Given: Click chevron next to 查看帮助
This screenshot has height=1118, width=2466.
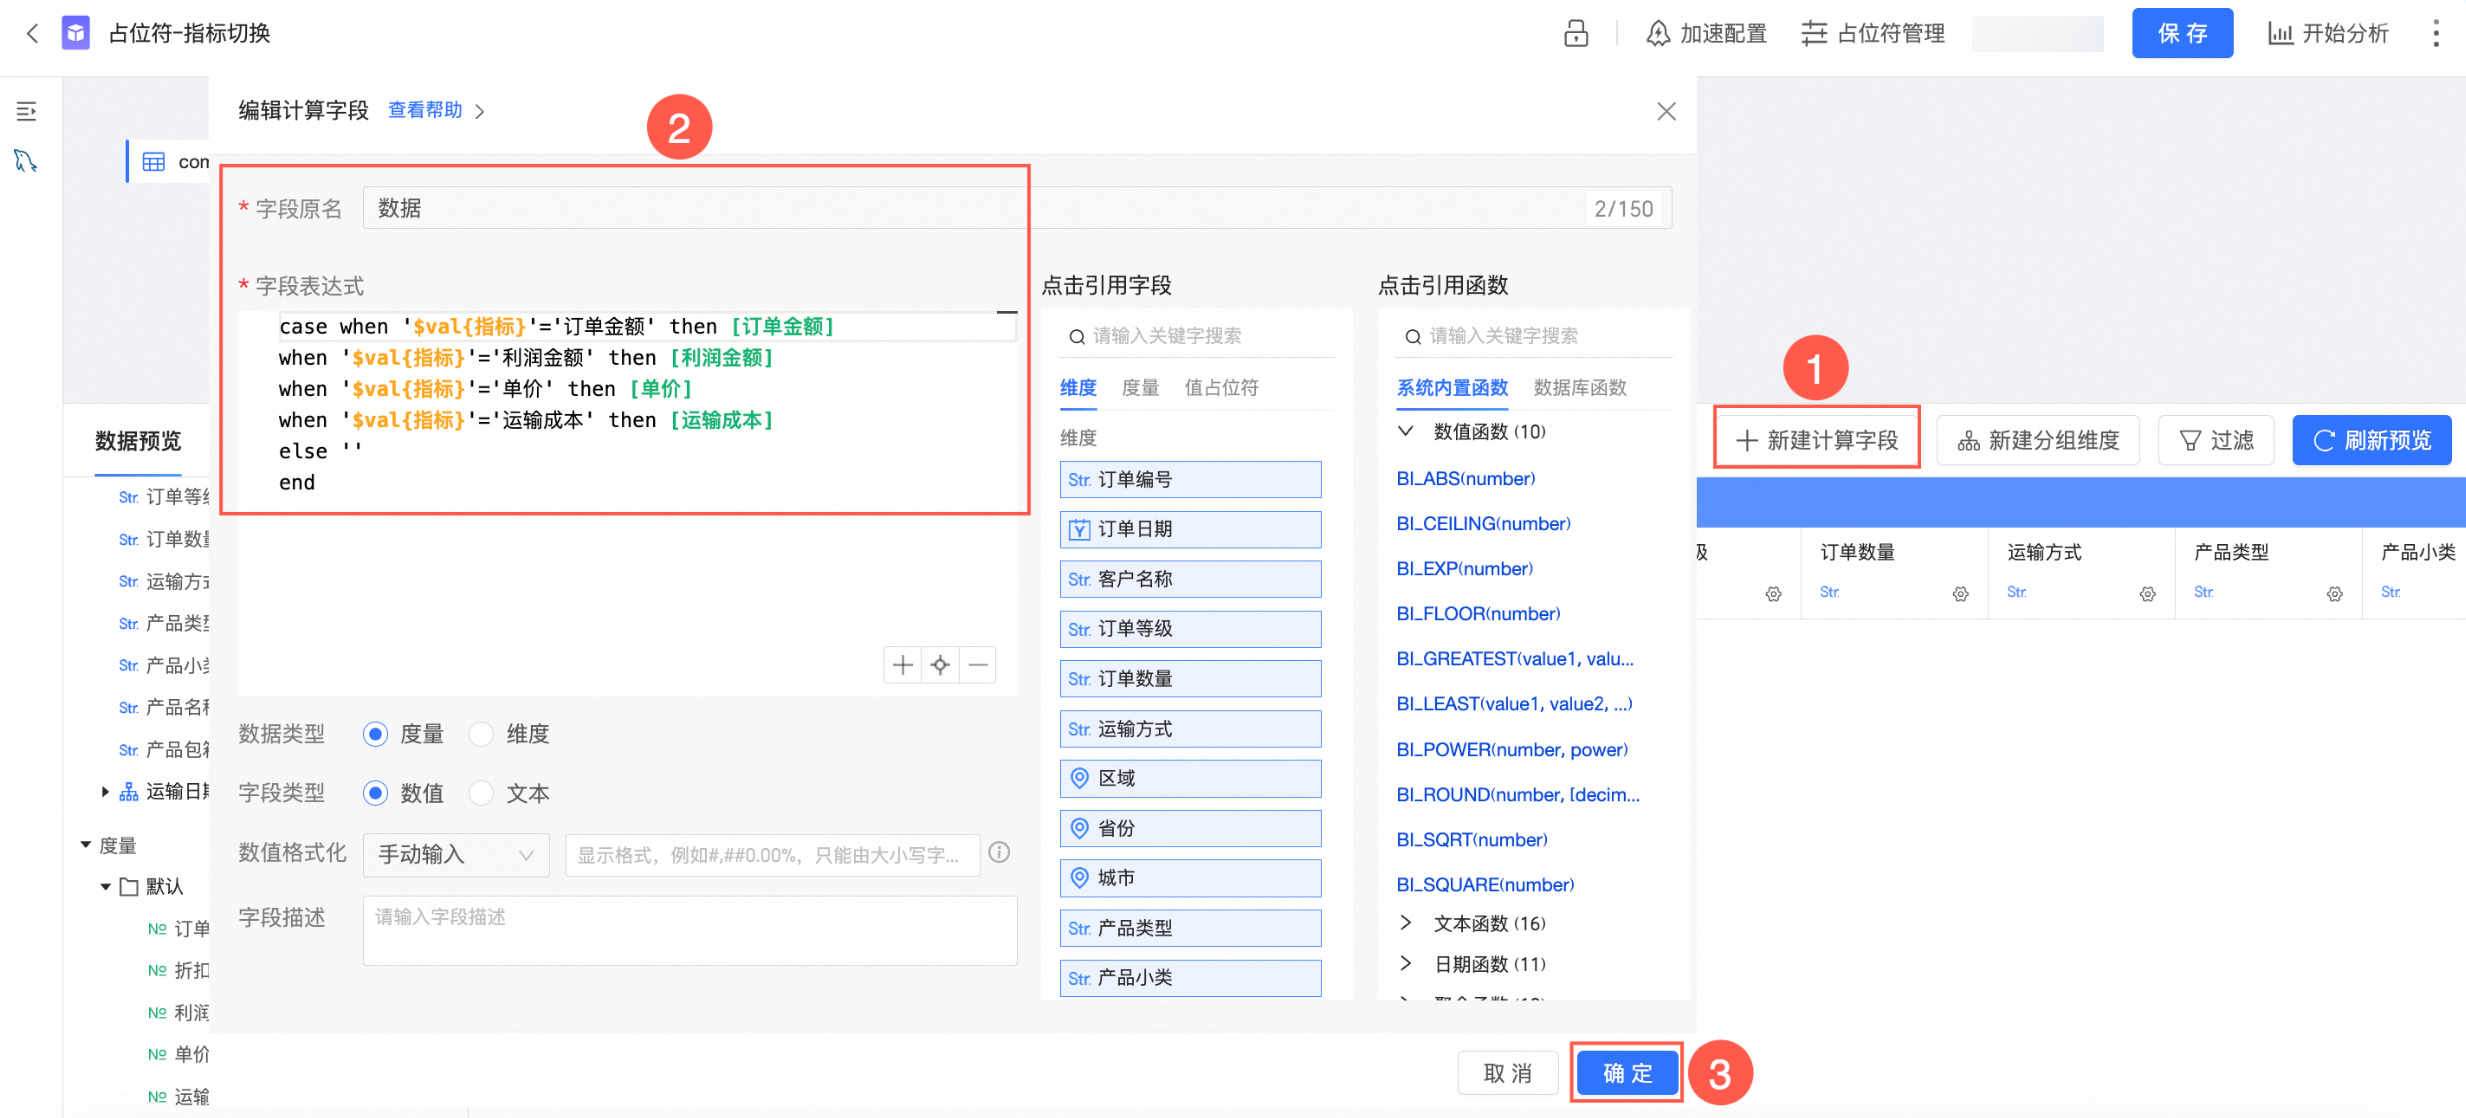Looking at the screenshot, I should click(x=480, y=111).
